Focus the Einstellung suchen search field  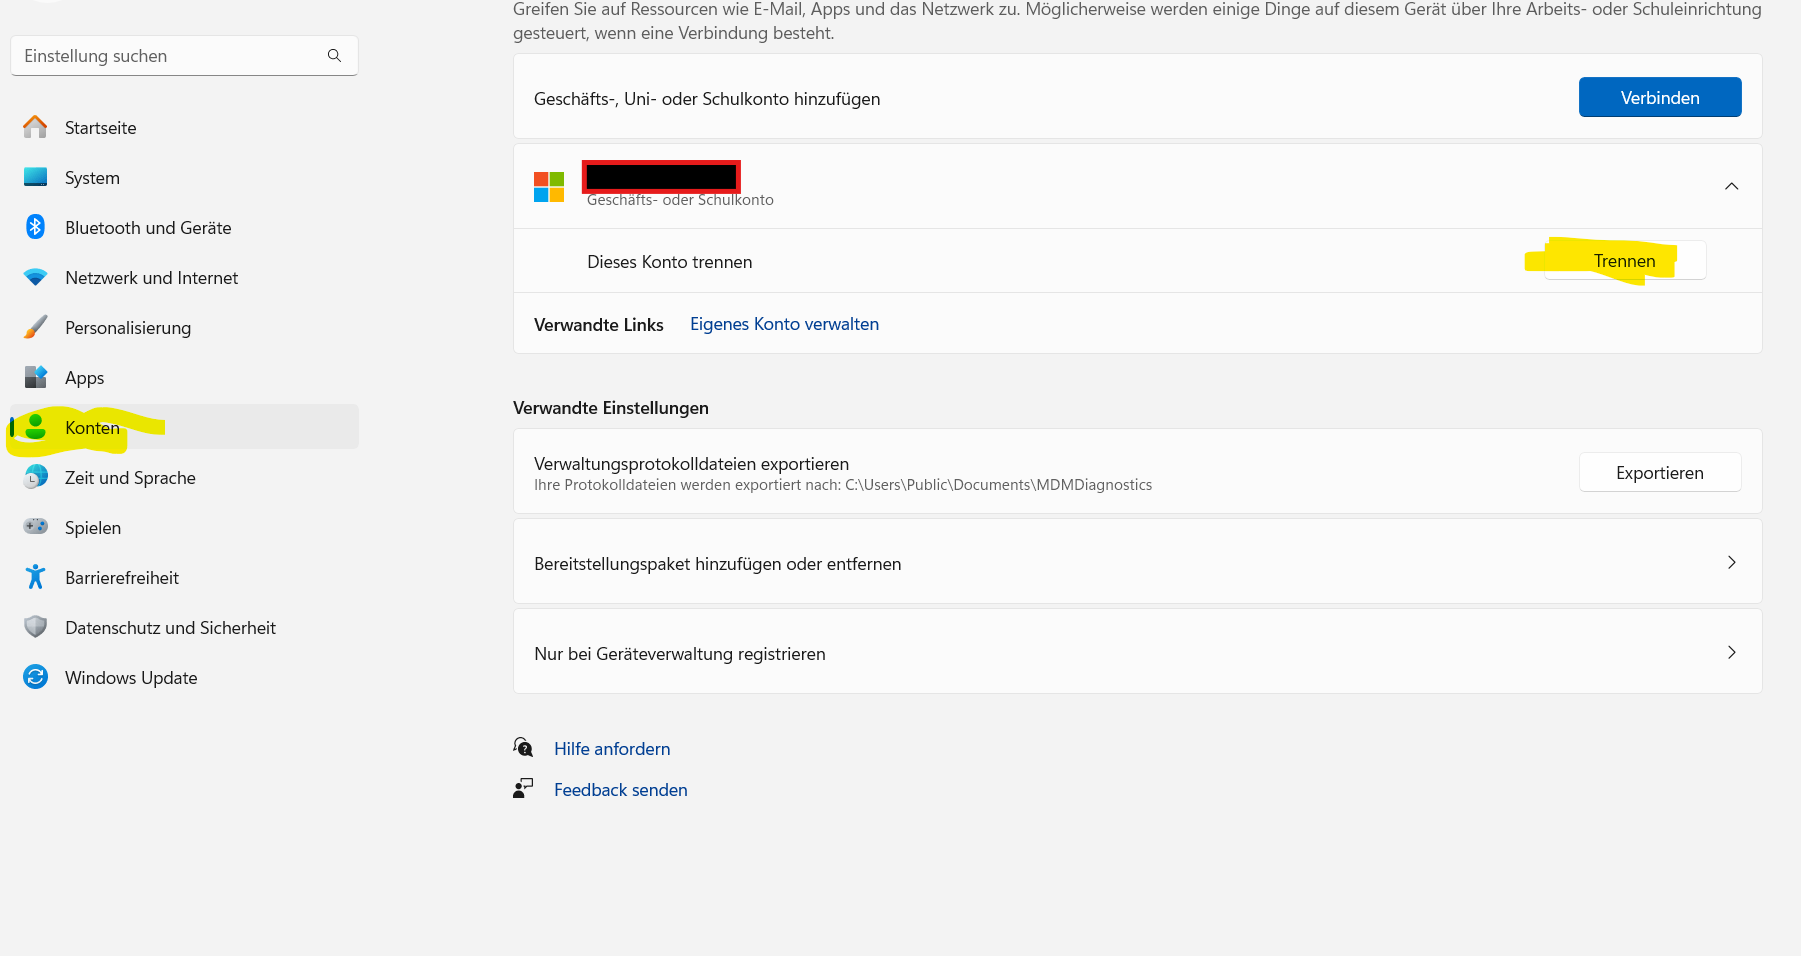[x=170, y=56]
